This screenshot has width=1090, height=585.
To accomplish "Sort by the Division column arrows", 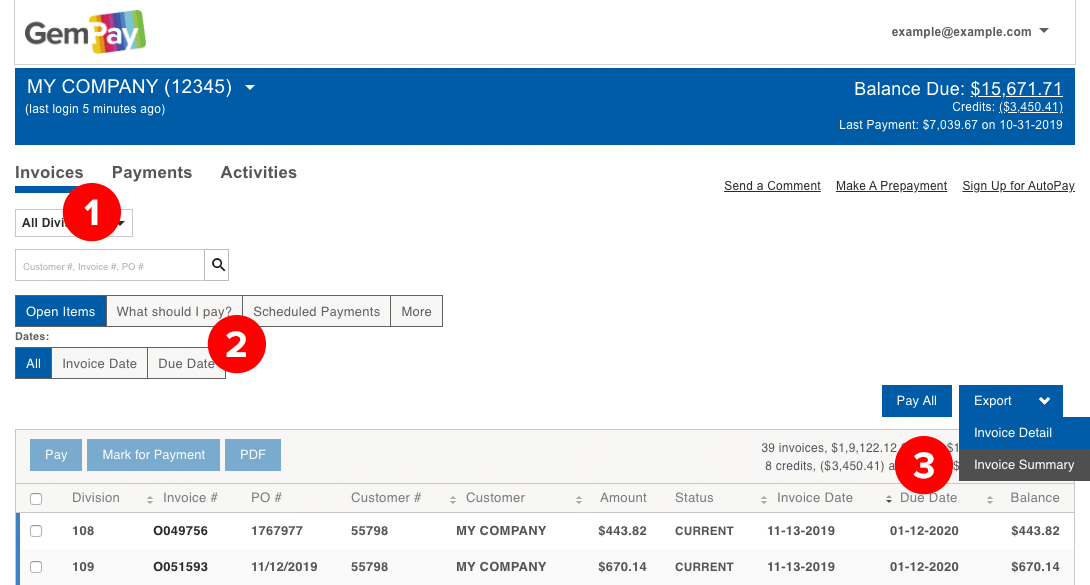I will point(150,499).
